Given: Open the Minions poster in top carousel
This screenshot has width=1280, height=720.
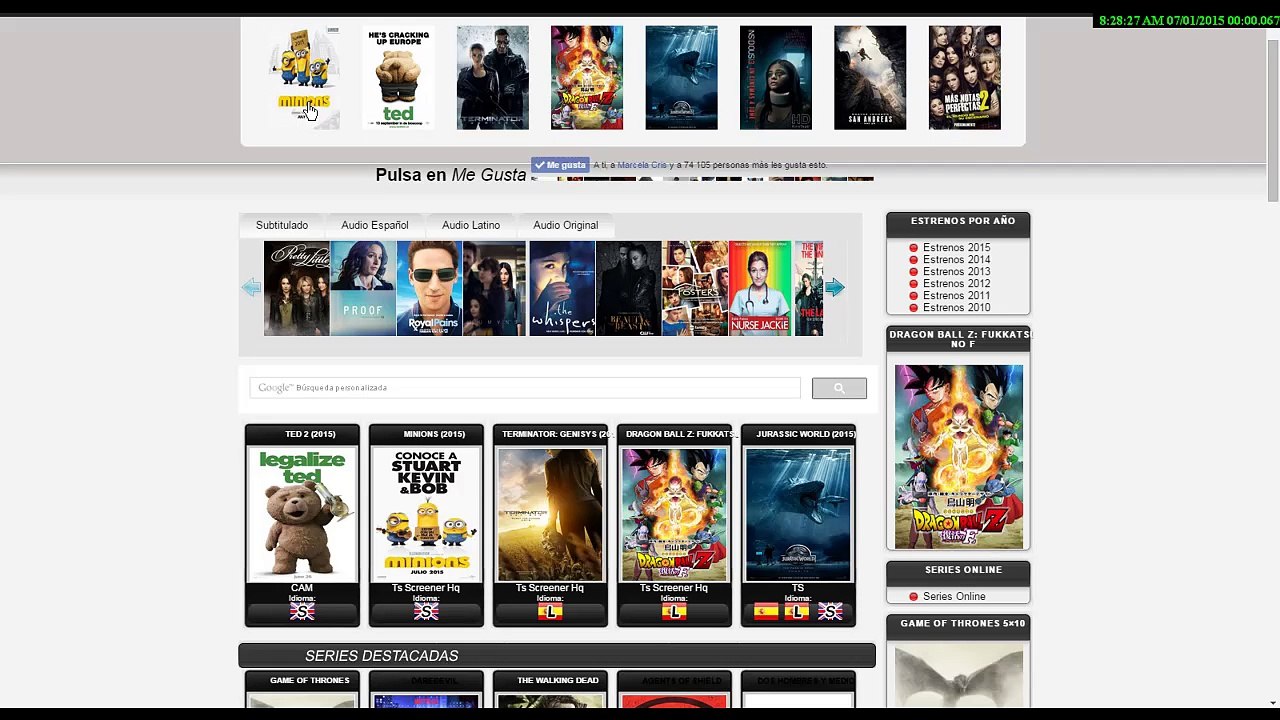Looking at the screenshot, I should coord(304,78).
